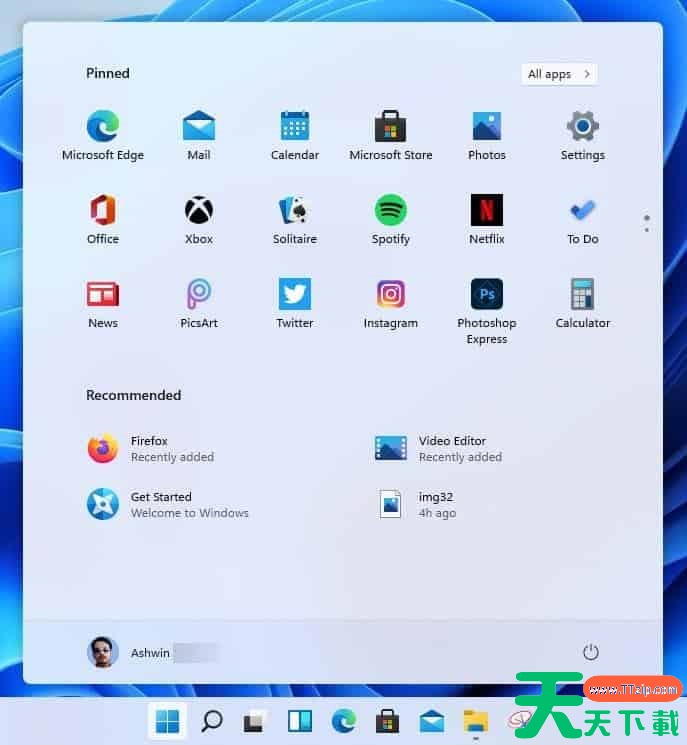Click the Ashwin user account
This screenshot has height=745, width=687.
pyautogui.click(x=152, y=652)
